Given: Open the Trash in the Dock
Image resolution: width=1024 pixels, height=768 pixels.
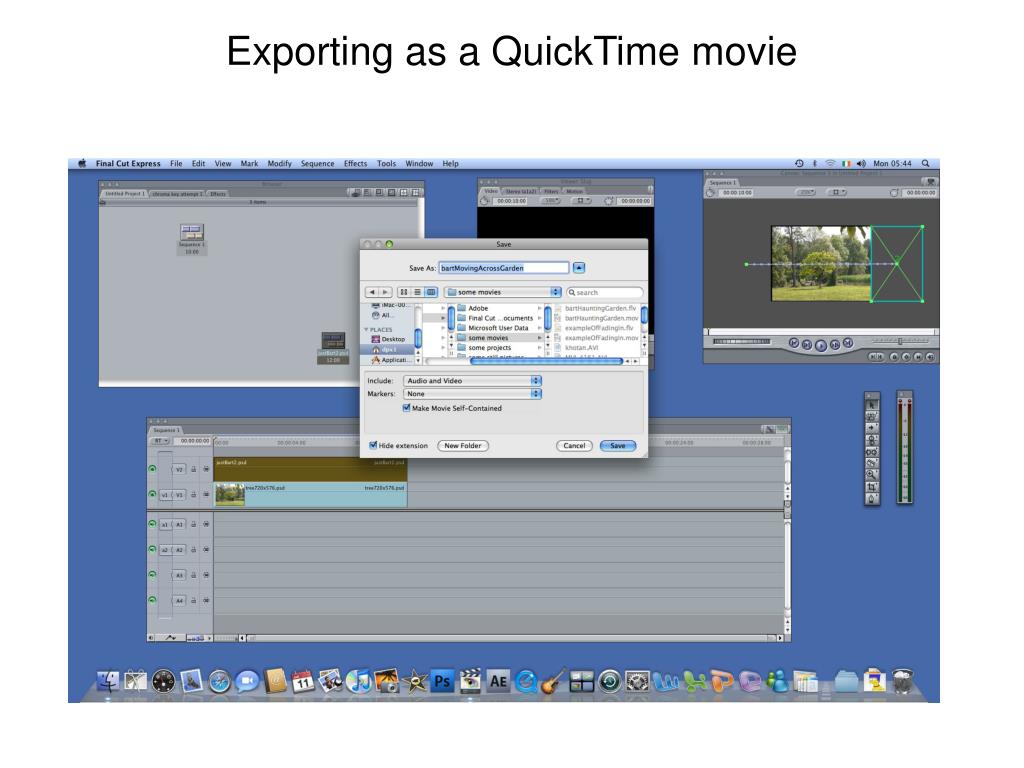Looking at the screenshot, I should (903, 681).
